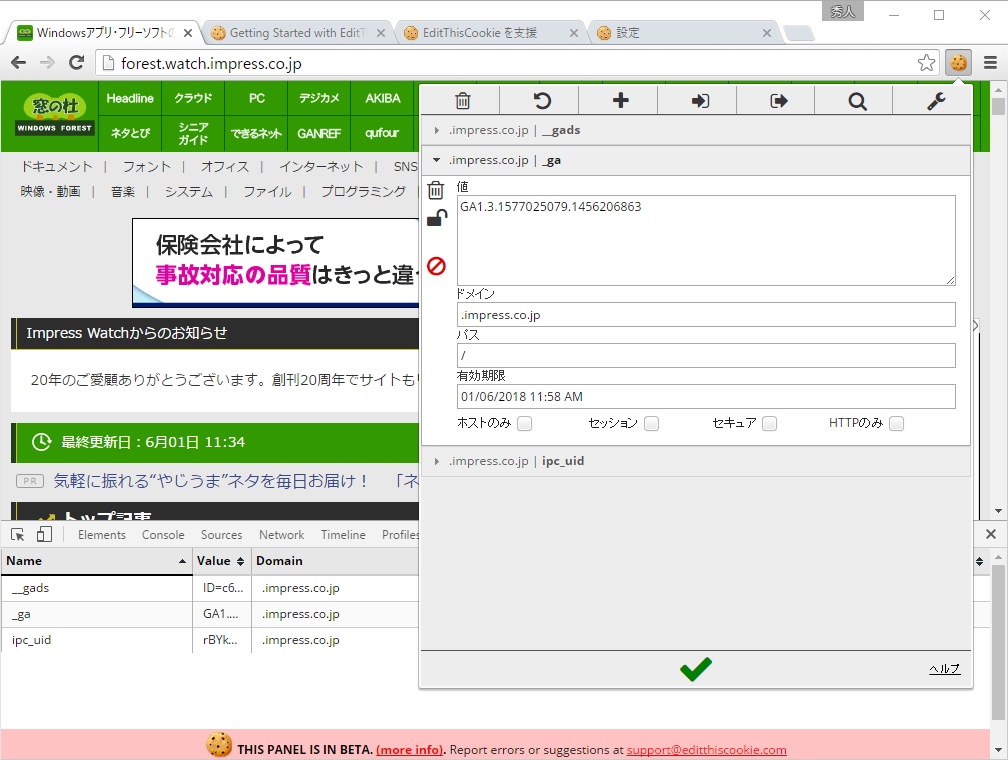Bookmark this page with star icon
This screenshot has width=1008, height=760.
click(x=926, y=63)
